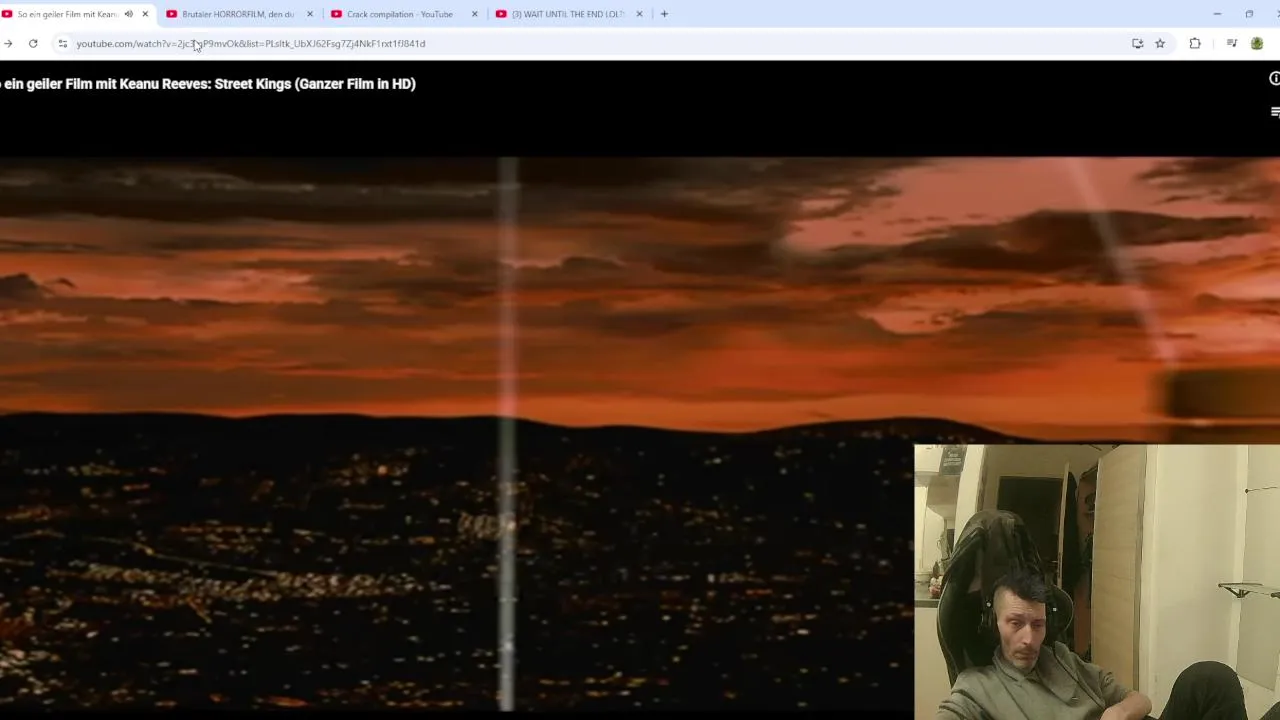
Task: Restore down the Chrome window
Action: pyautogui.click(x=1249, y=14)
